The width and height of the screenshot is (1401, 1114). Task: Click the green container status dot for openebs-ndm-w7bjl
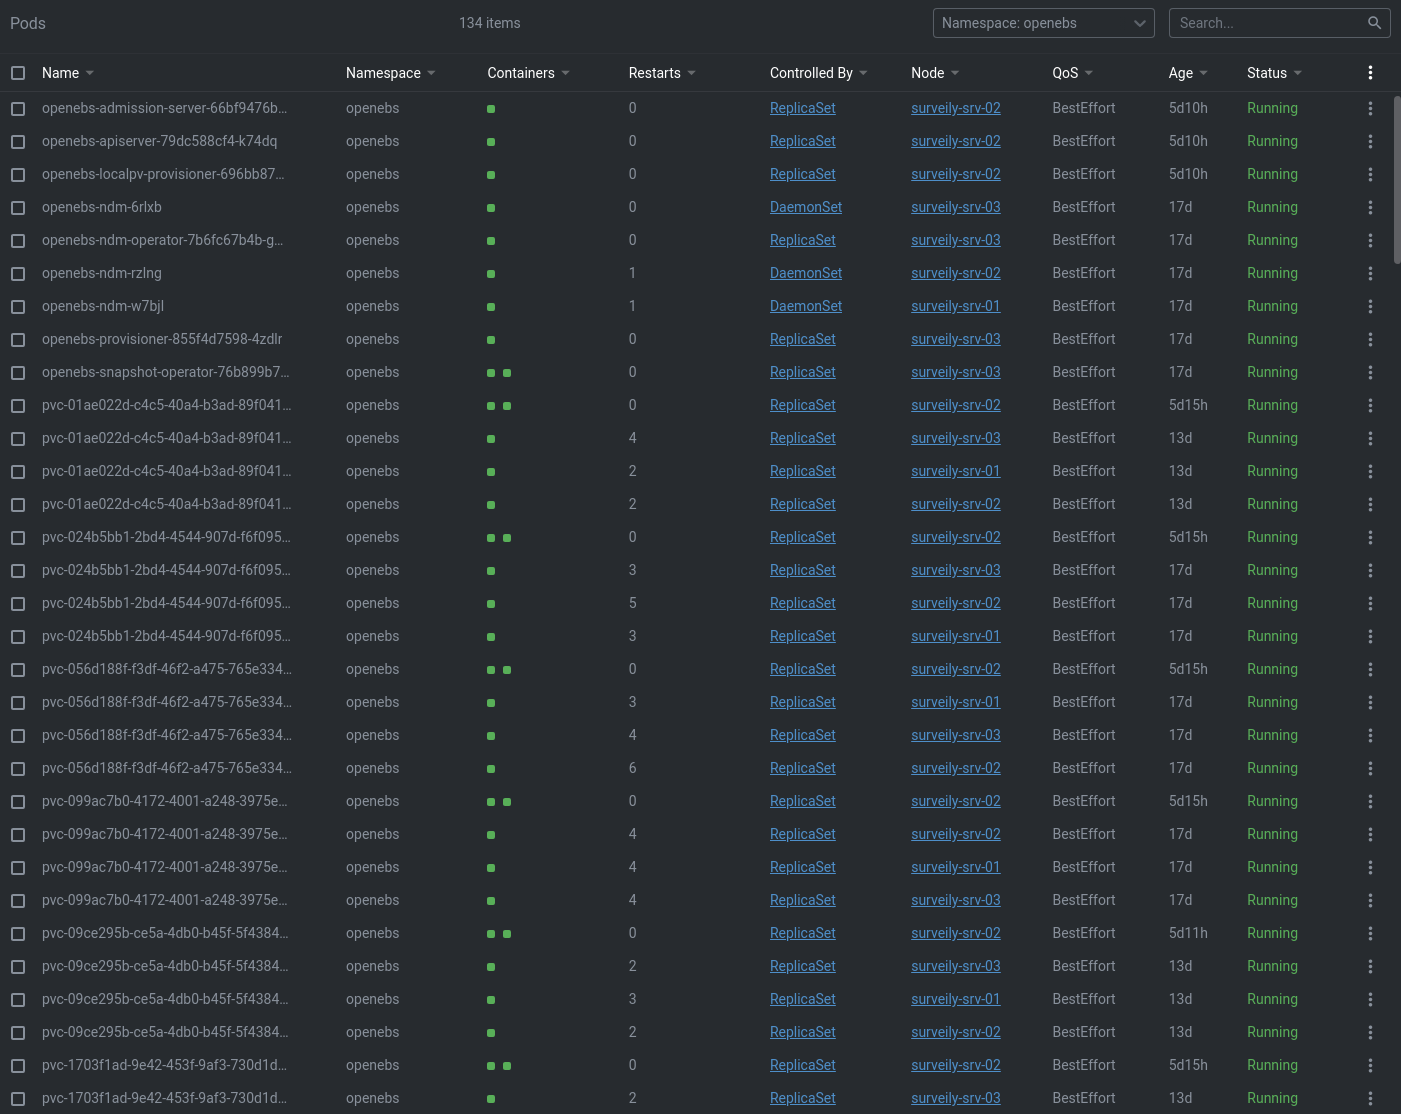tap(491, 306)
